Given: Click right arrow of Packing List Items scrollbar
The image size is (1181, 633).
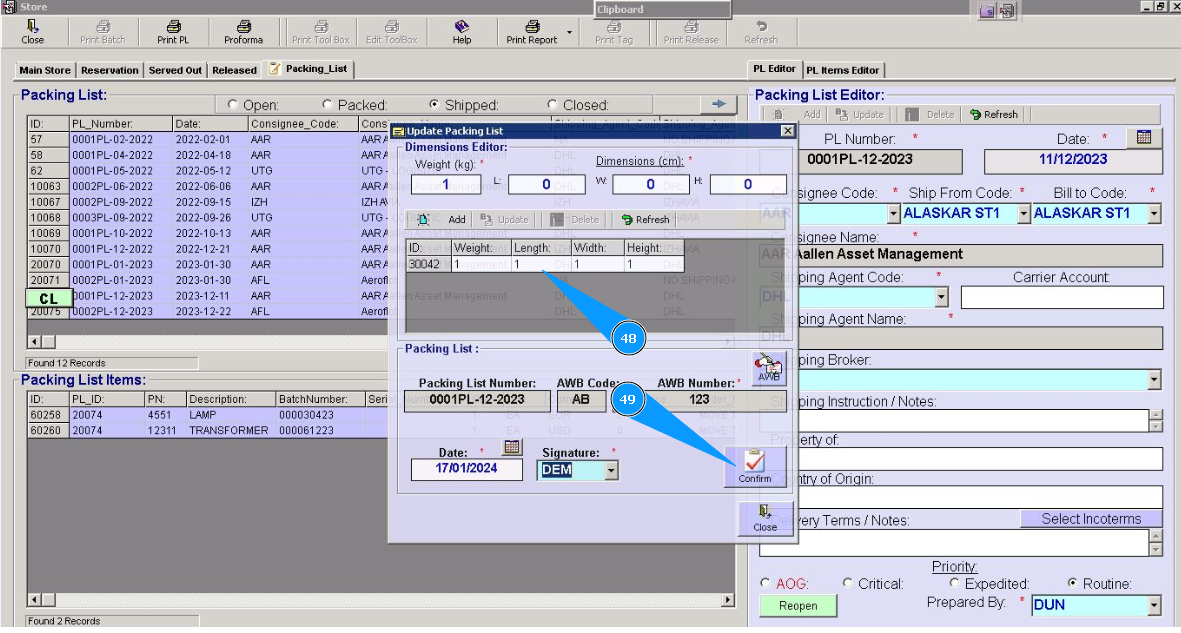Looking at the screenshot, I should click(727, 600).
